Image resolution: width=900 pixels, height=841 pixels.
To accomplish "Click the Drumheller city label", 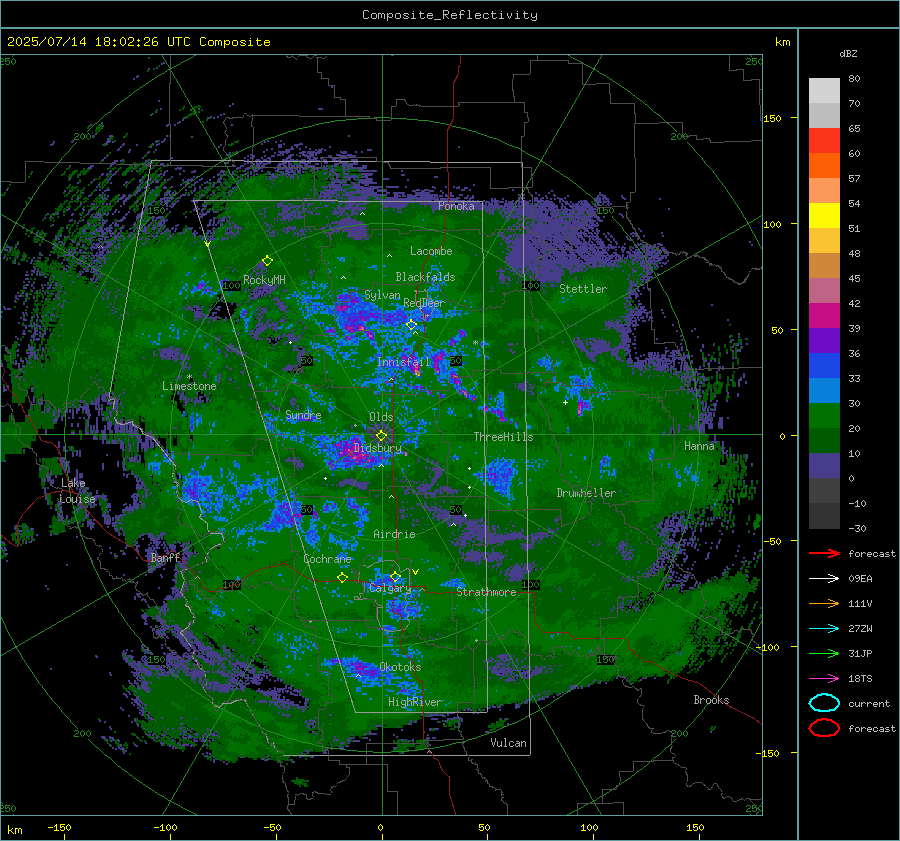I will (586, 493).
